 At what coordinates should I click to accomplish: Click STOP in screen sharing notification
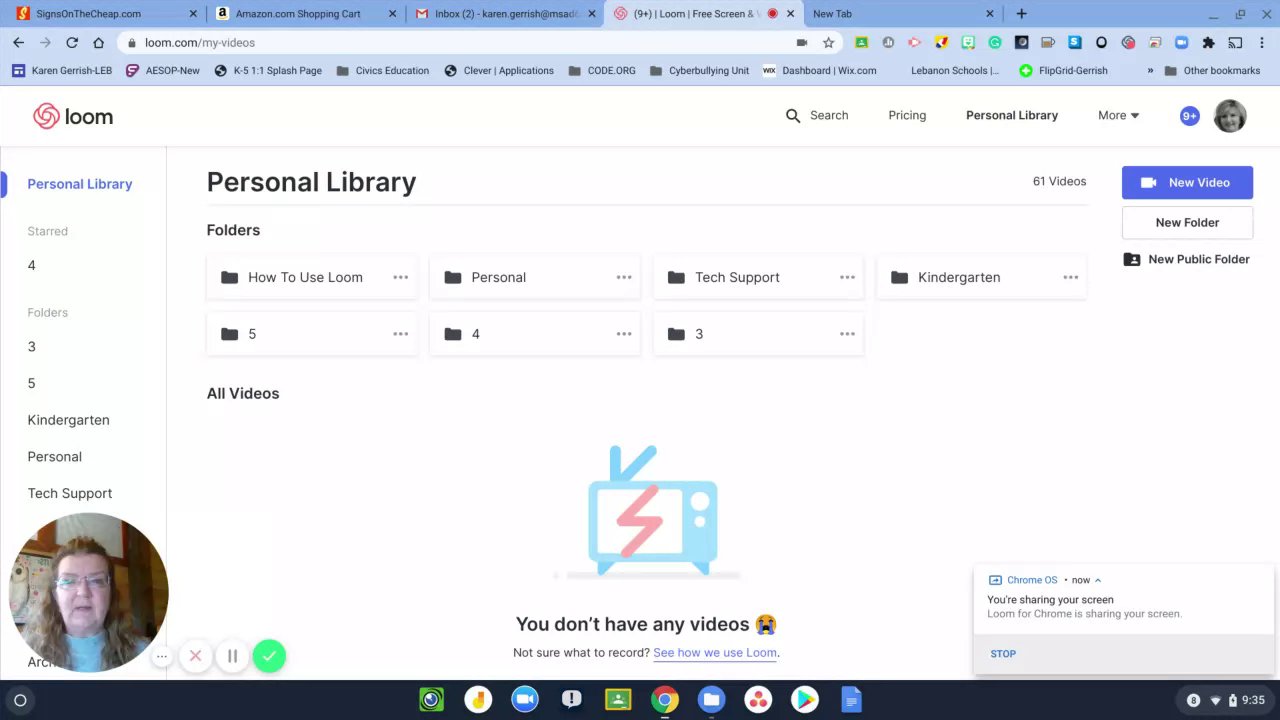coord(1003,653)
